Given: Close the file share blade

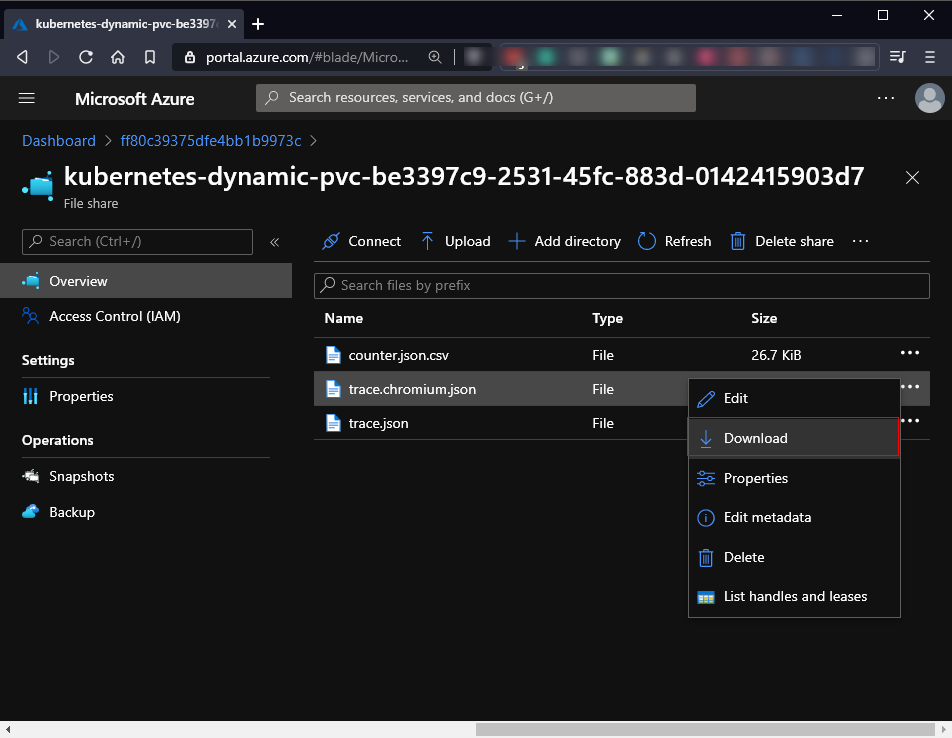Looking at the screenshot, I should click(912, 178).
